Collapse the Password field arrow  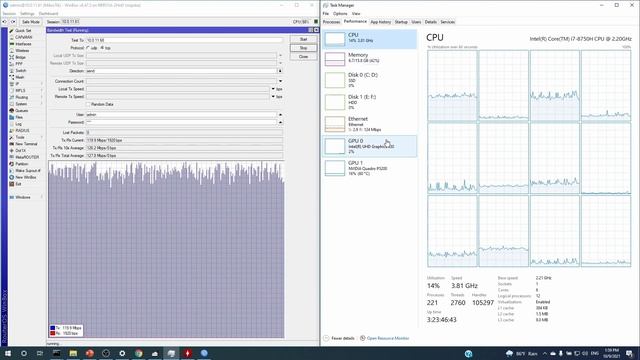tap(280, 122)
